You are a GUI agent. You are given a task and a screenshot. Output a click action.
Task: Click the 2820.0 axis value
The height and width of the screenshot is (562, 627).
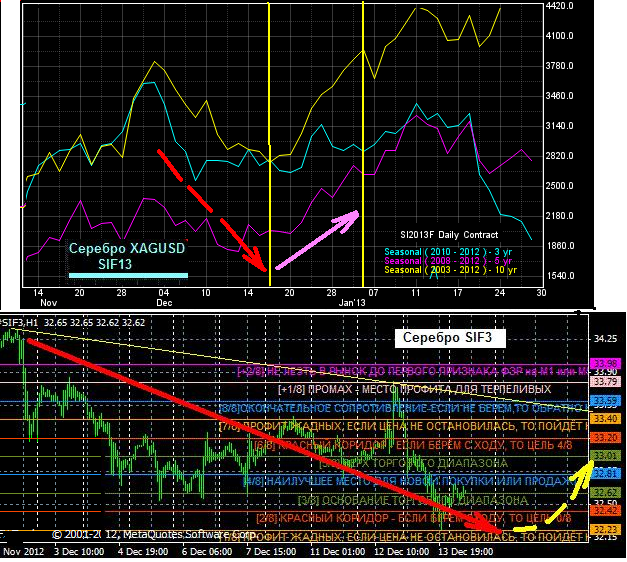click(x=561, y=156)
